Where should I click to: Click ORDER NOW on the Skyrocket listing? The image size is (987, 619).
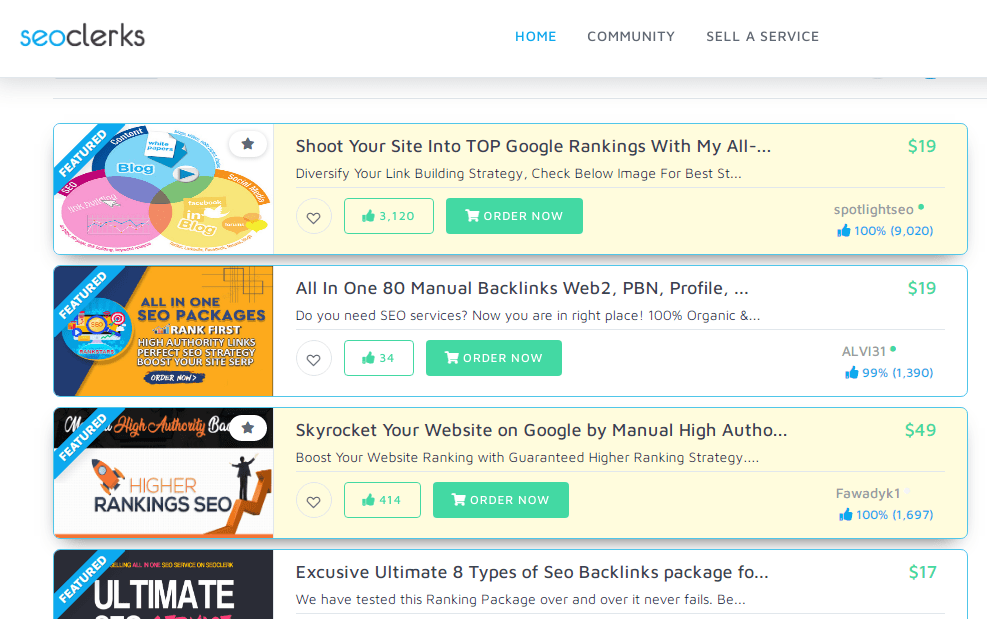[x=500, y=500]
